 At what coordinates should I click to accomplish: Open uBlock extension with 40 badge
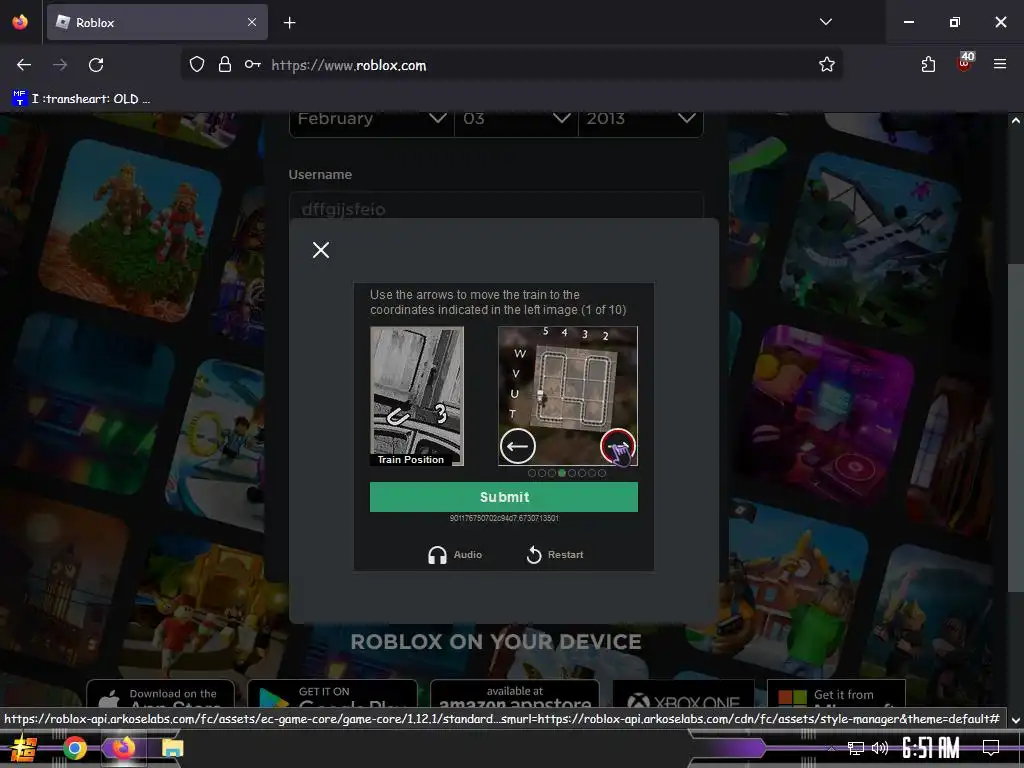(x=965, y=63)
